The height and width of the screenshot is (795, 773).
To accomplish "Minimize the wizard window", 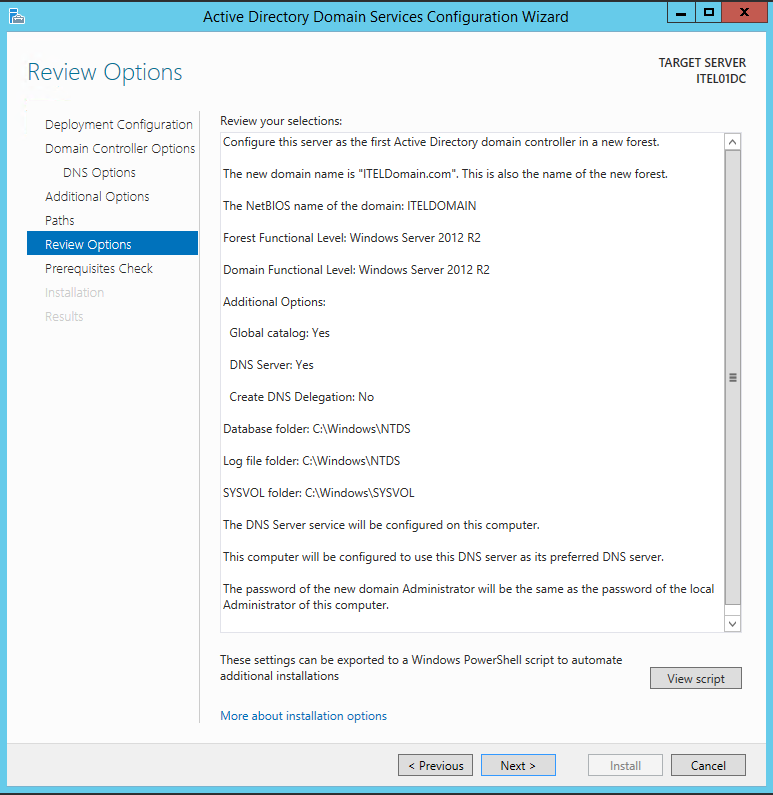I will point(681,12).
